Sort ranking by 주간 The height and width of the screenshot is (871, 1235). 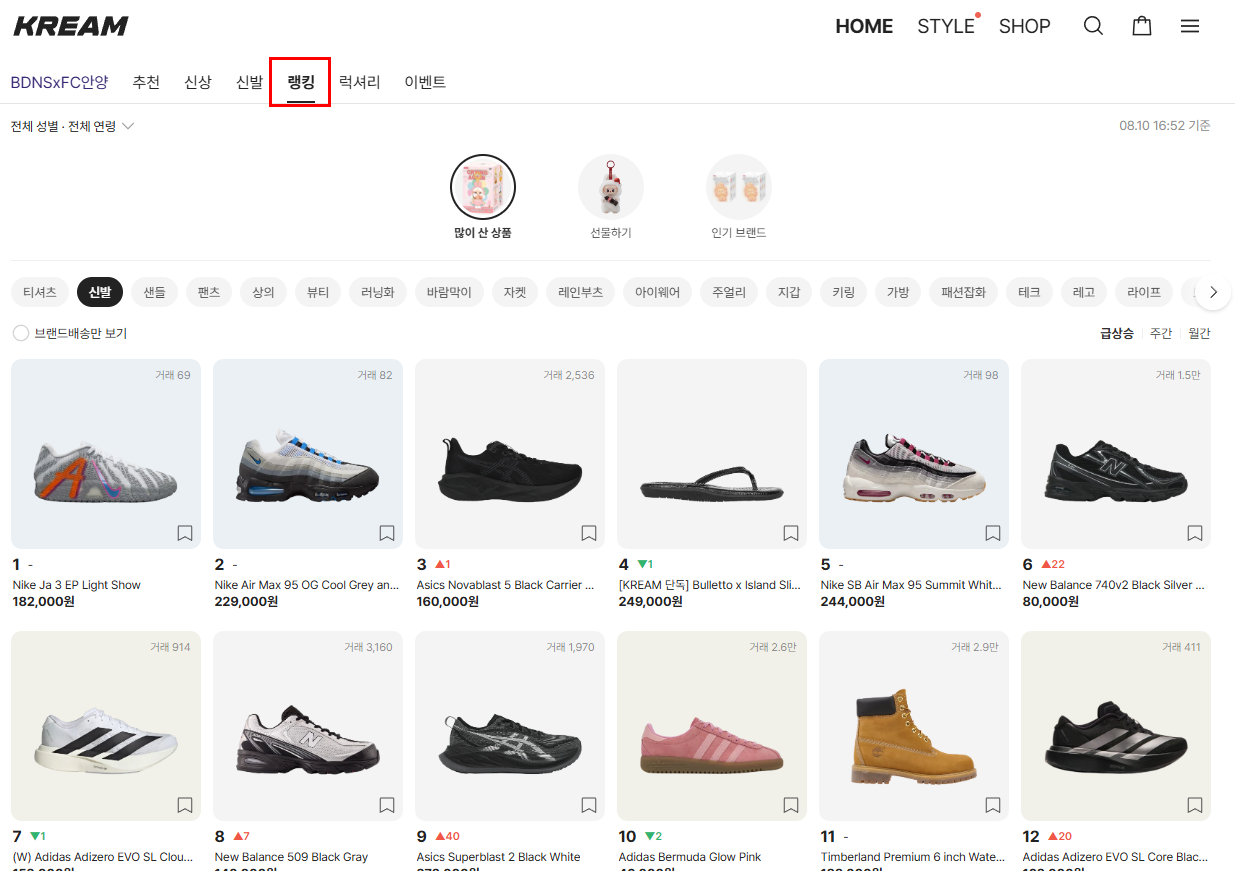coord(1161,333)
